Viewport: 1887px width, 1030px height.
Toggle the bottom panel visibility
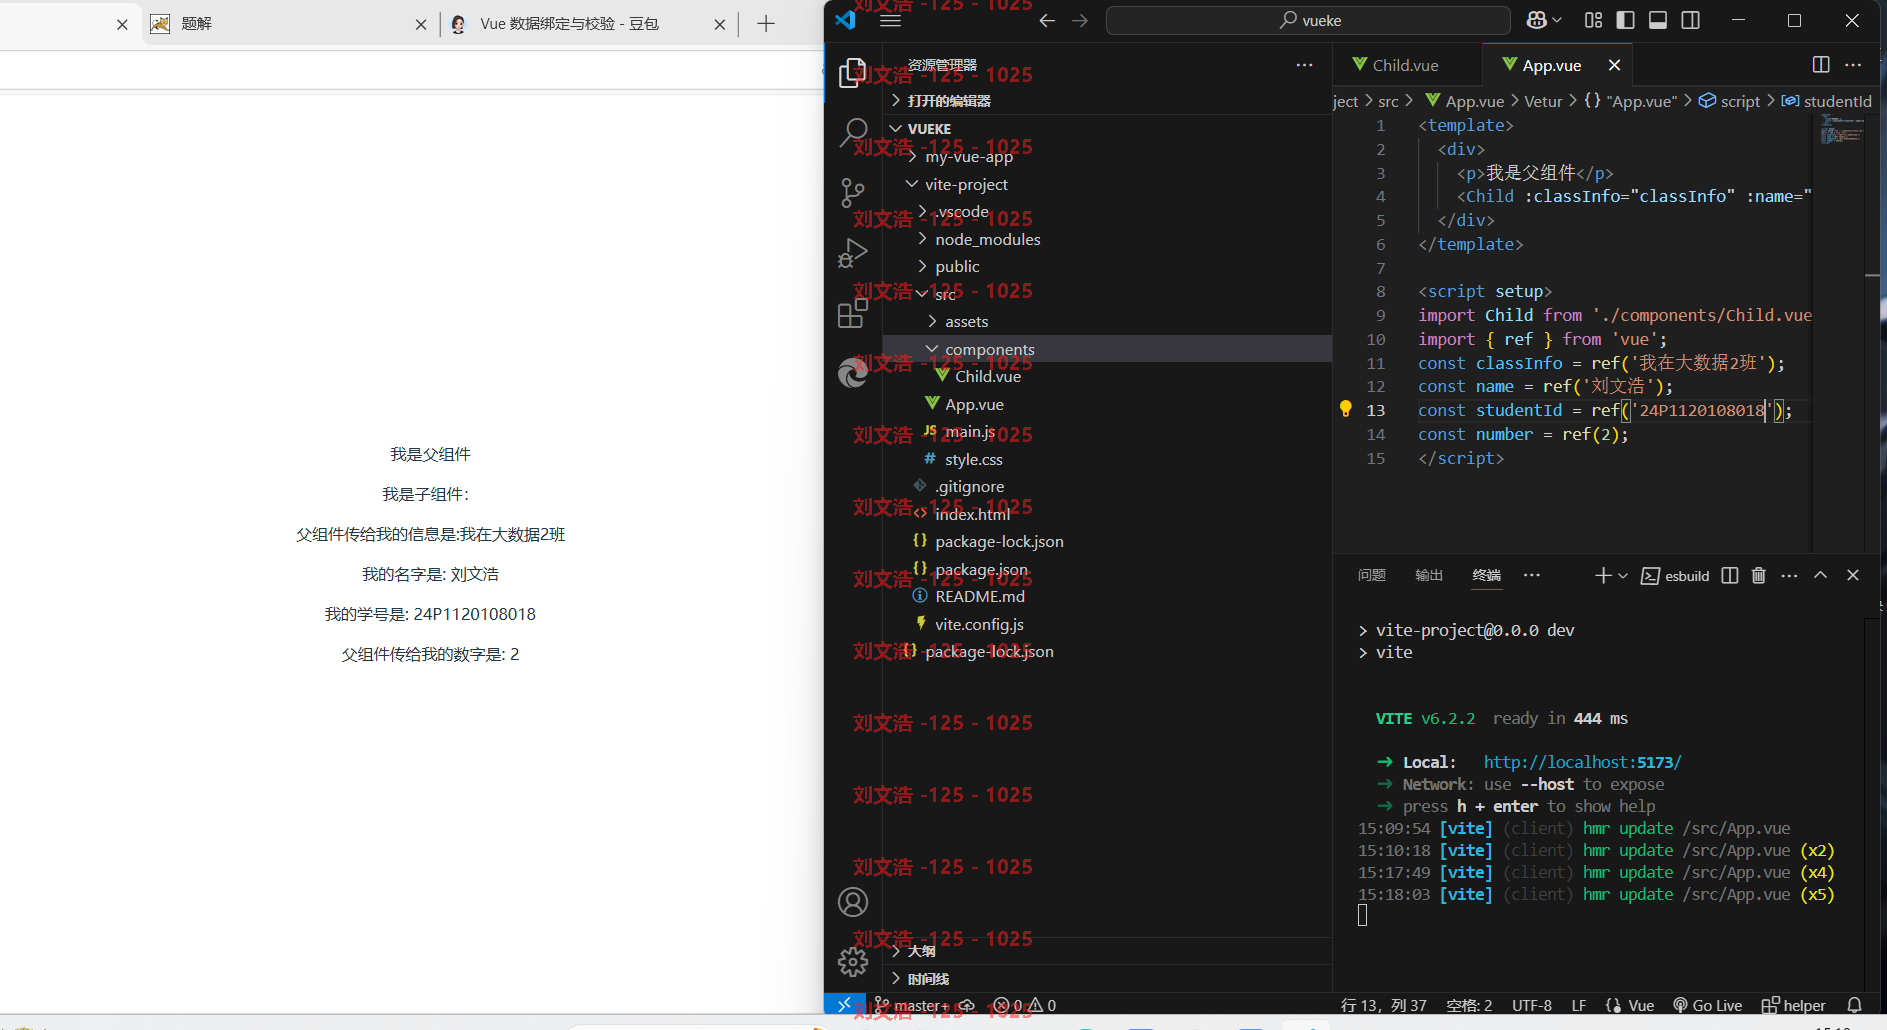tap(1658, 20)
